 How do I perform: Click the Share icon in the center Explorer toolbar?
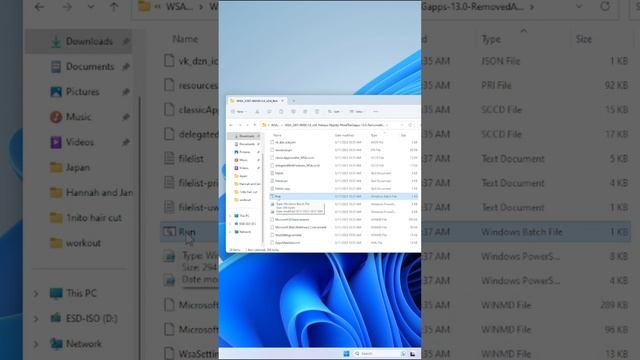point(305,111)
